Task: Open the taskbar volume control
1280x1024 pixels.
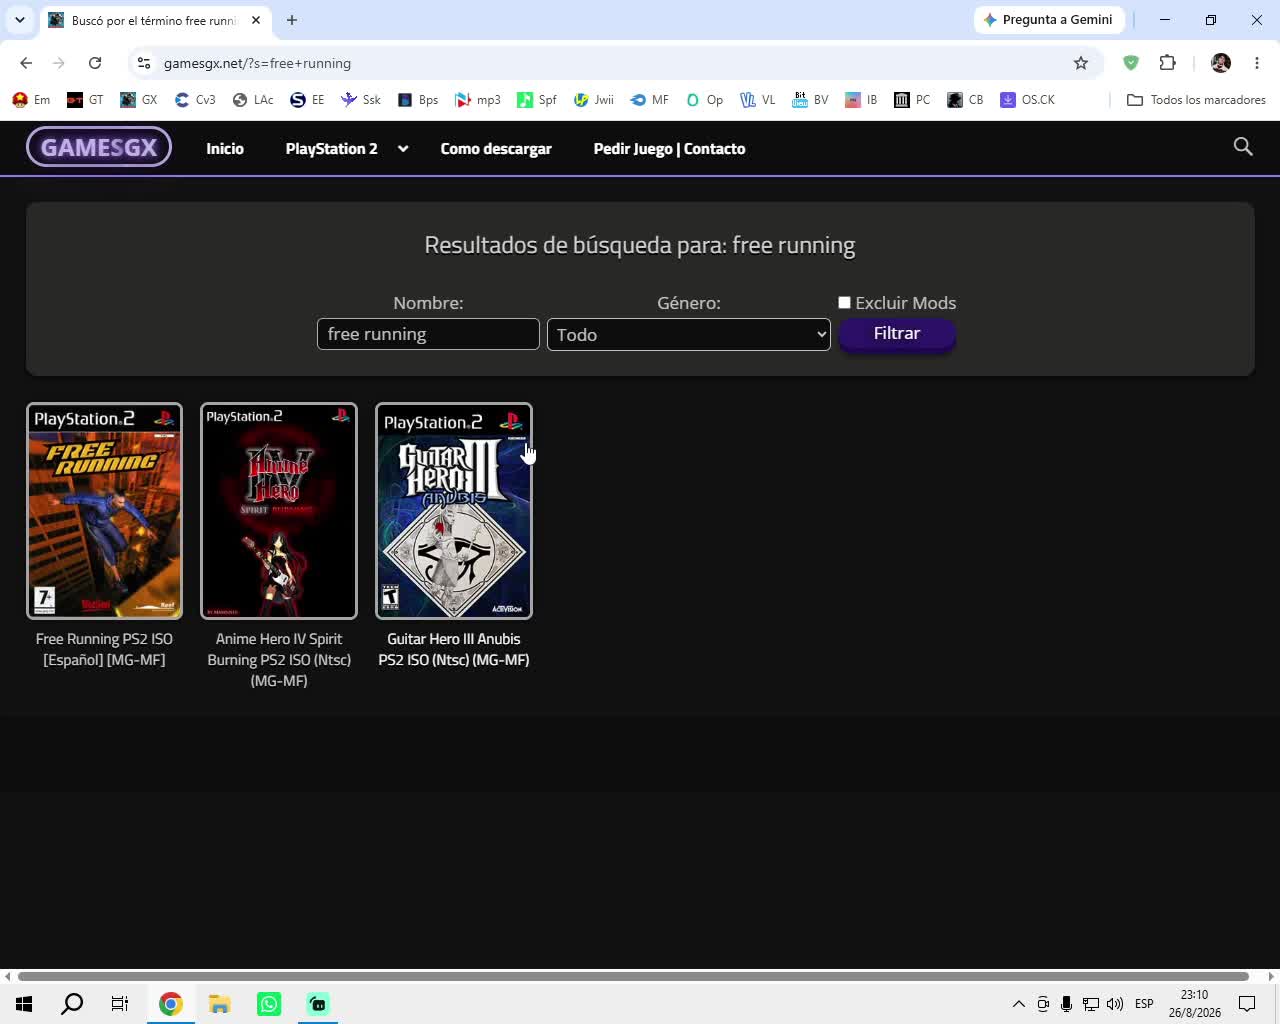Action: pyautogui.click(x=1115, y=1004)
